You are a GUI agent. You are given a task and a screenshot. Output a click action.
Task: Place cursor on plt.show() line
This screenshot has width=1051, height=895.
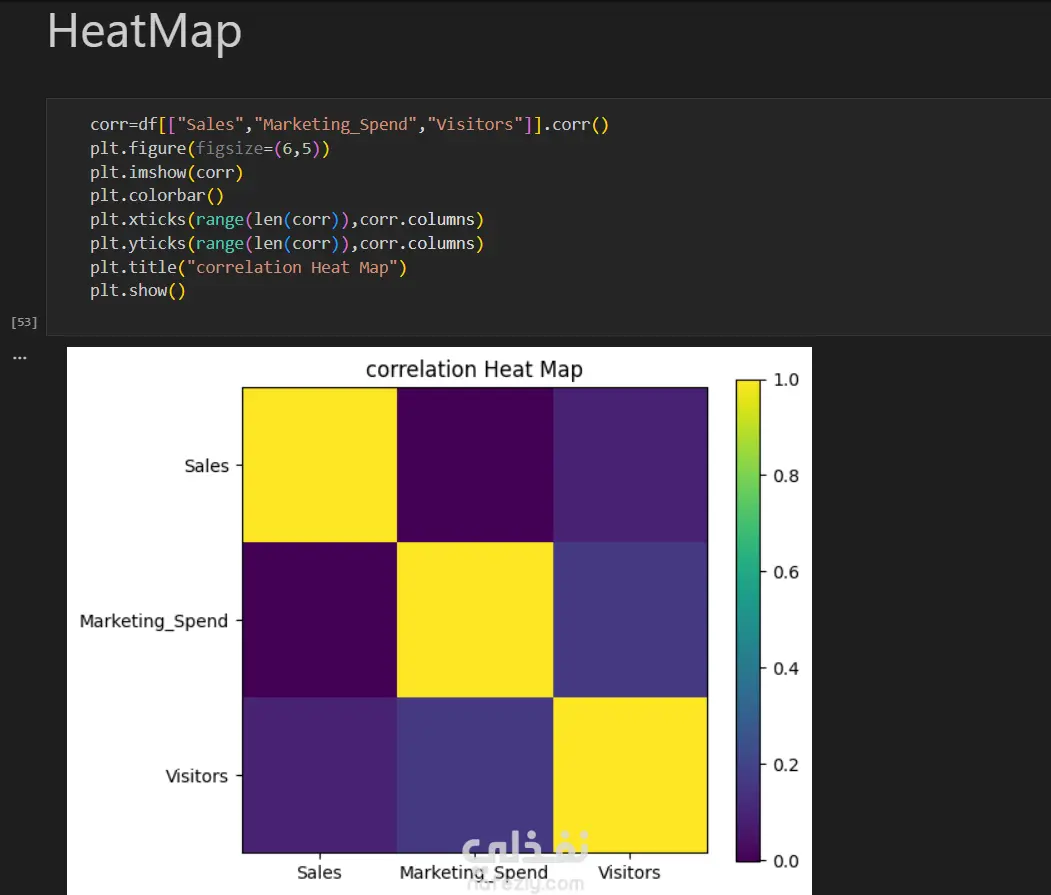tap(137, 292)
